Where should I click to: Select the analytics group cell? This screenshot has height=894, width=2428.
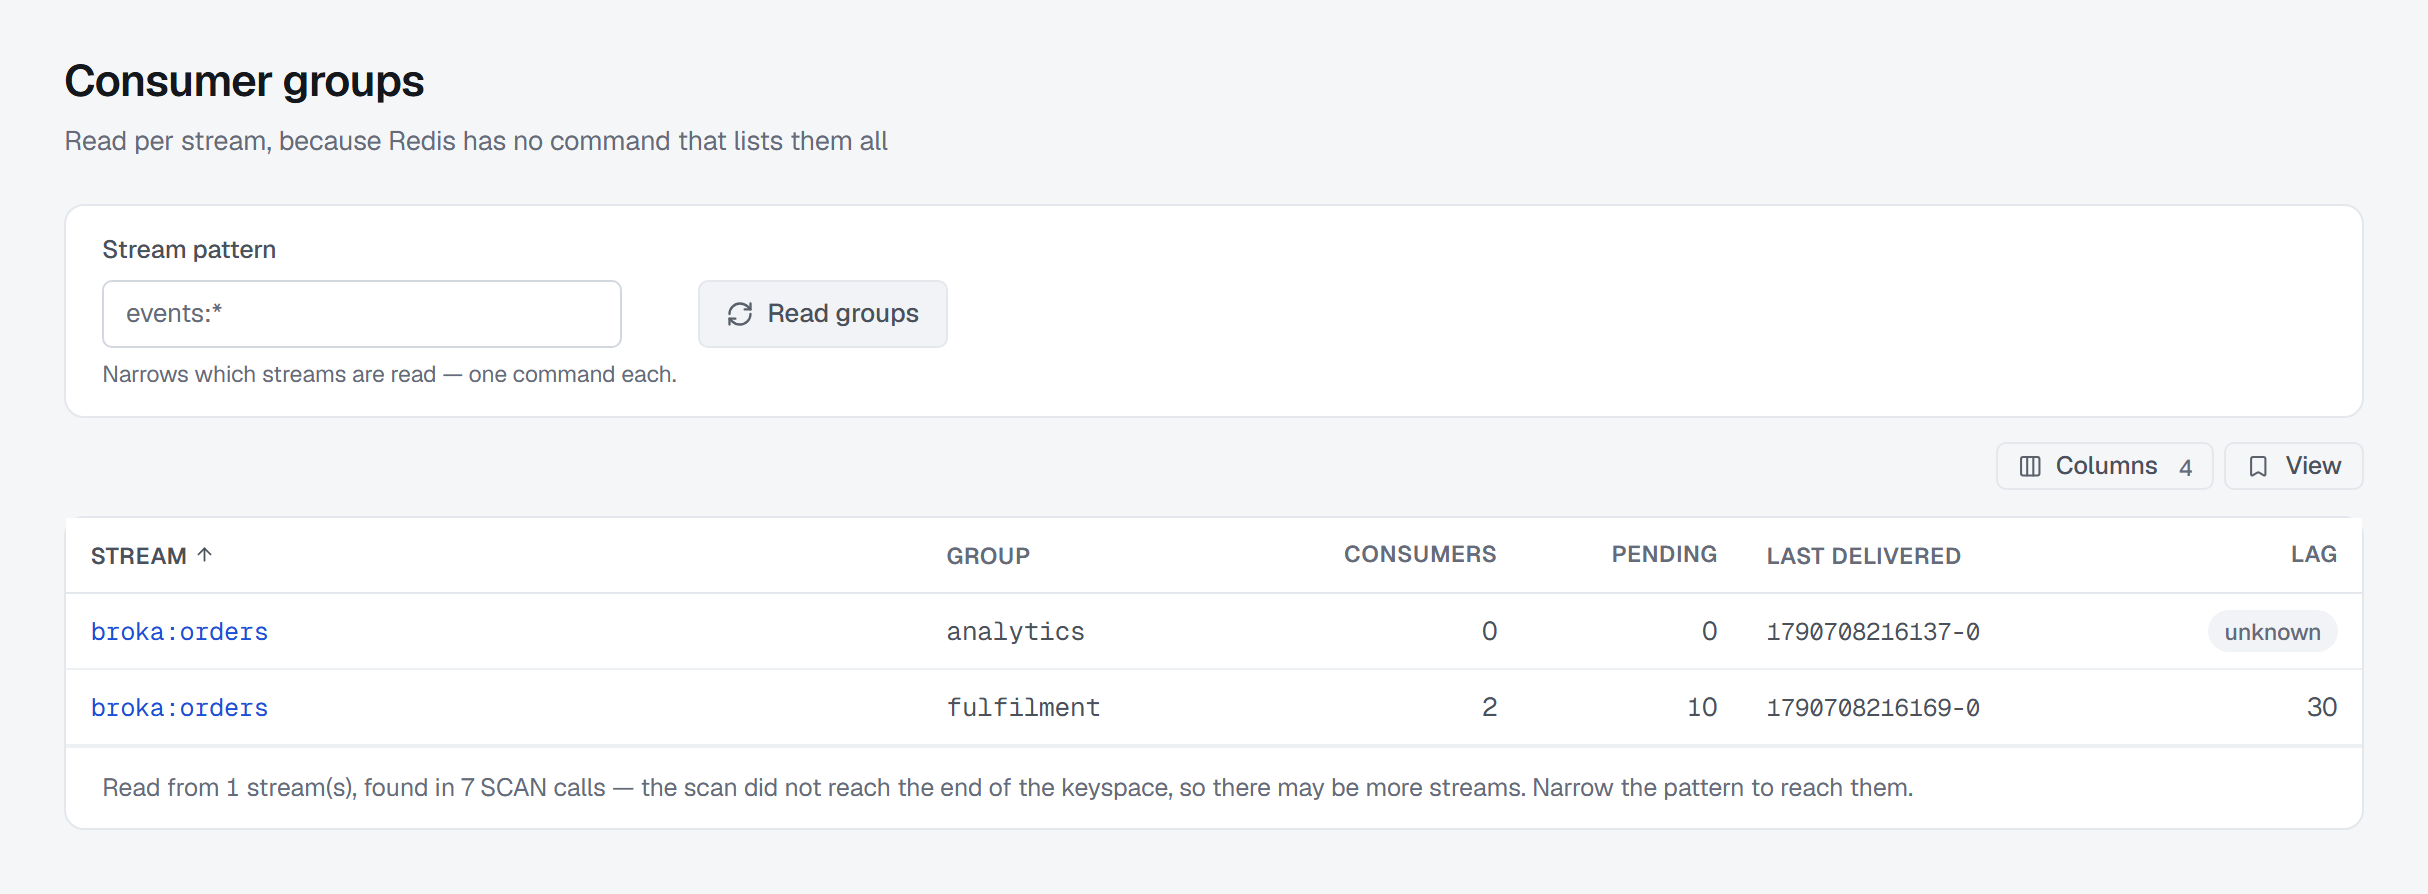point(1016,632)
